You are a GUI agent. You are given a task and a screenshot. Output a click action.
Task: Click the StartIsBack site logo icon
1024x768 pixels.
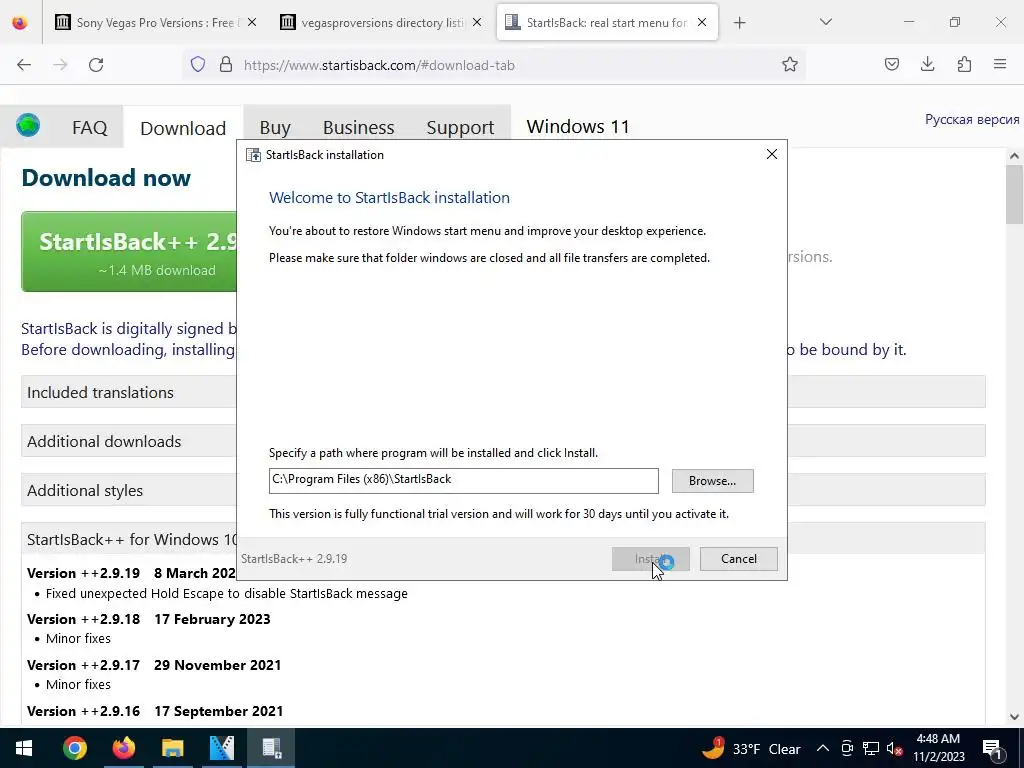[x=28, y=125]
